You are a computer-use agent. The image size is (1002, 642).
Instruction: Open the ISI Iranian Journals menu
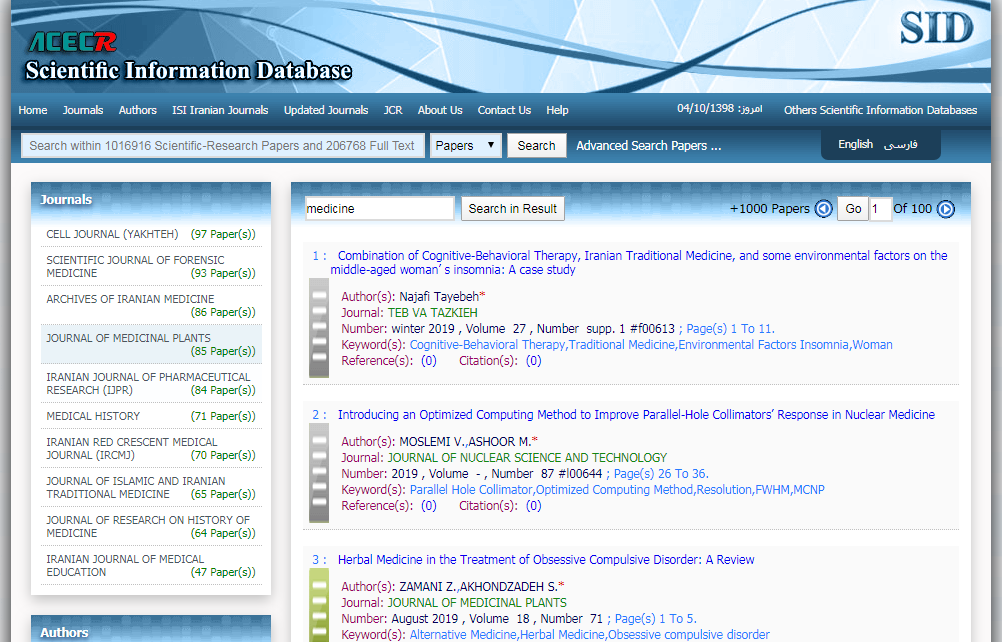[x=220, y=110]
